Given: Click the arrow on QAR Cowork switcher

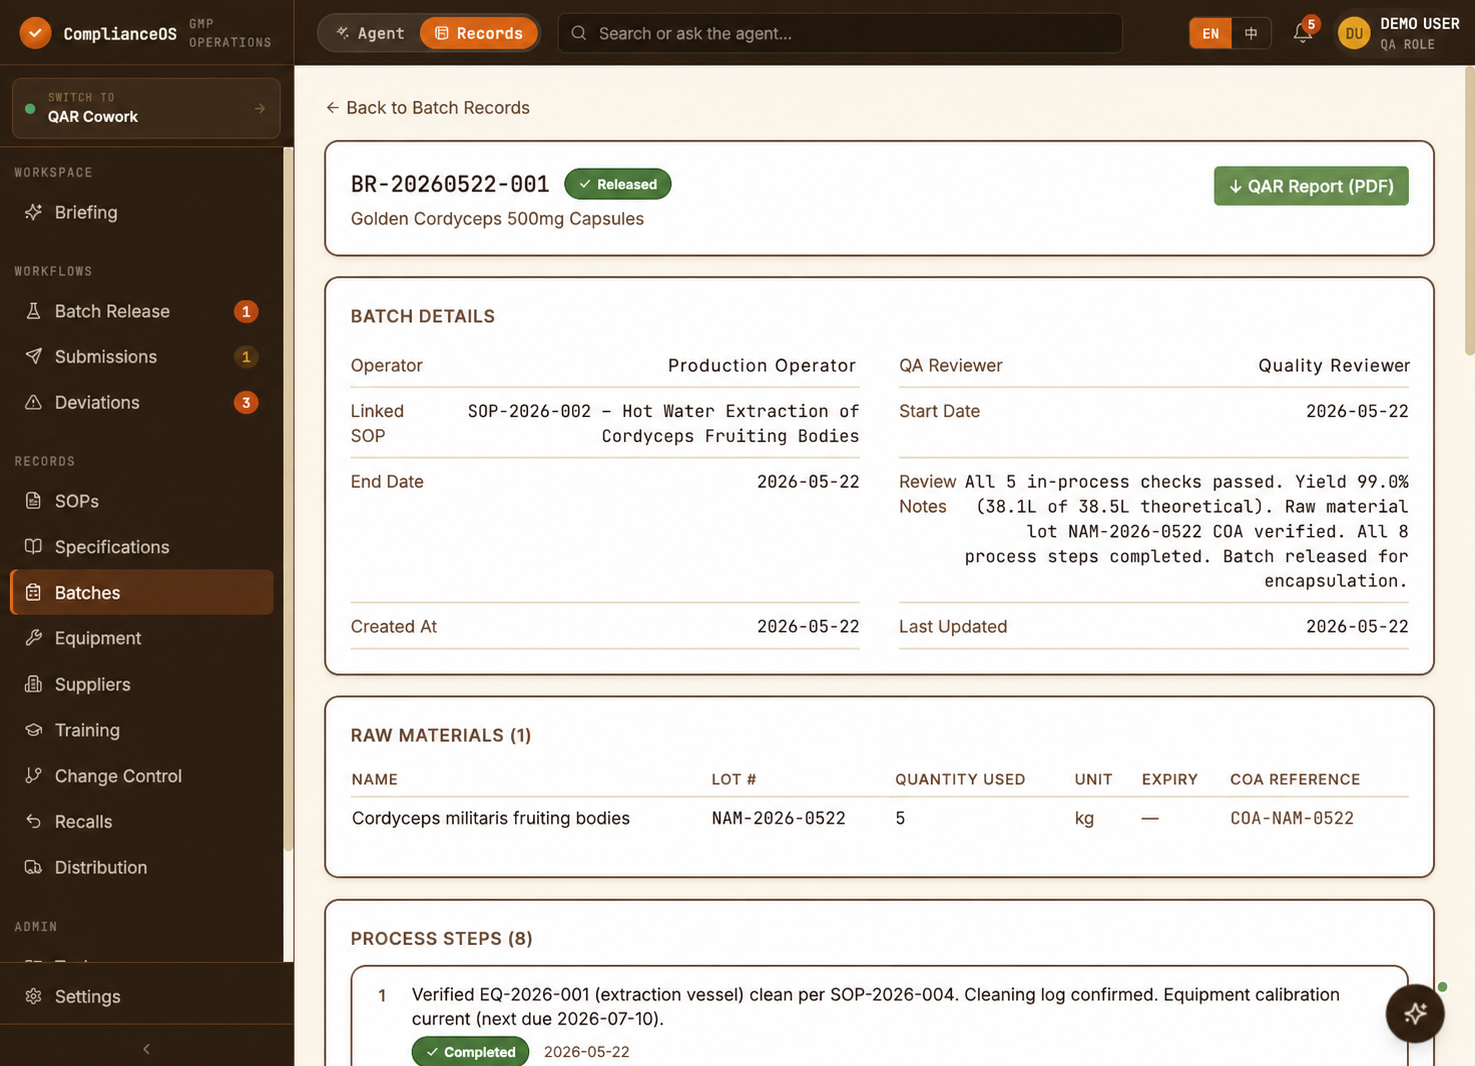Looking at the screenshot, I should [x=260, y=108].
